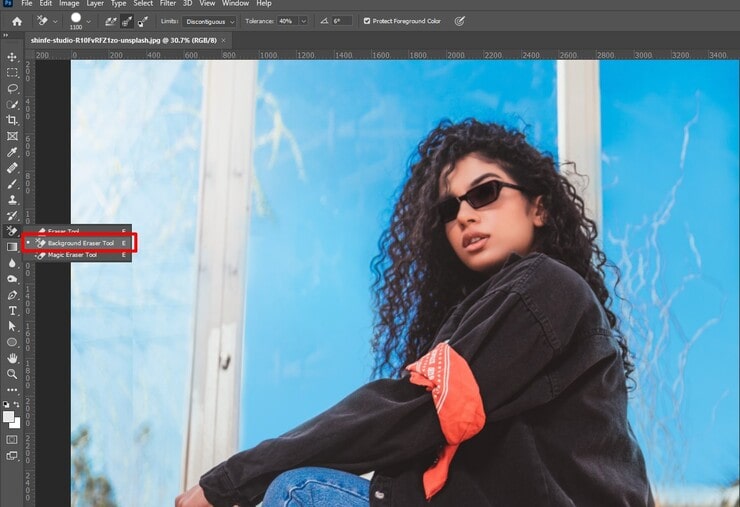Viewport: 740px width, 507px height.
Task: Choose Background Eraser Tool from flyout
Action: coord(78,243)
